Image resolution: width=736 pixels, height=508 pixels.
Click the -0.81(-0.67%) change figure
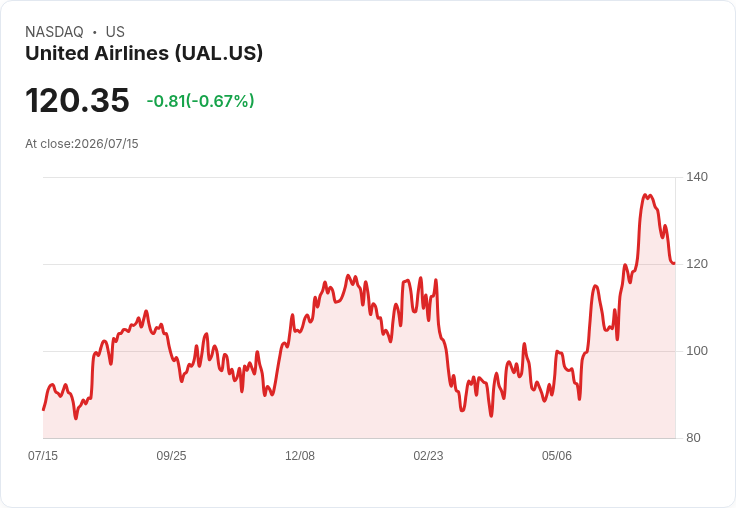click(200, 101)
